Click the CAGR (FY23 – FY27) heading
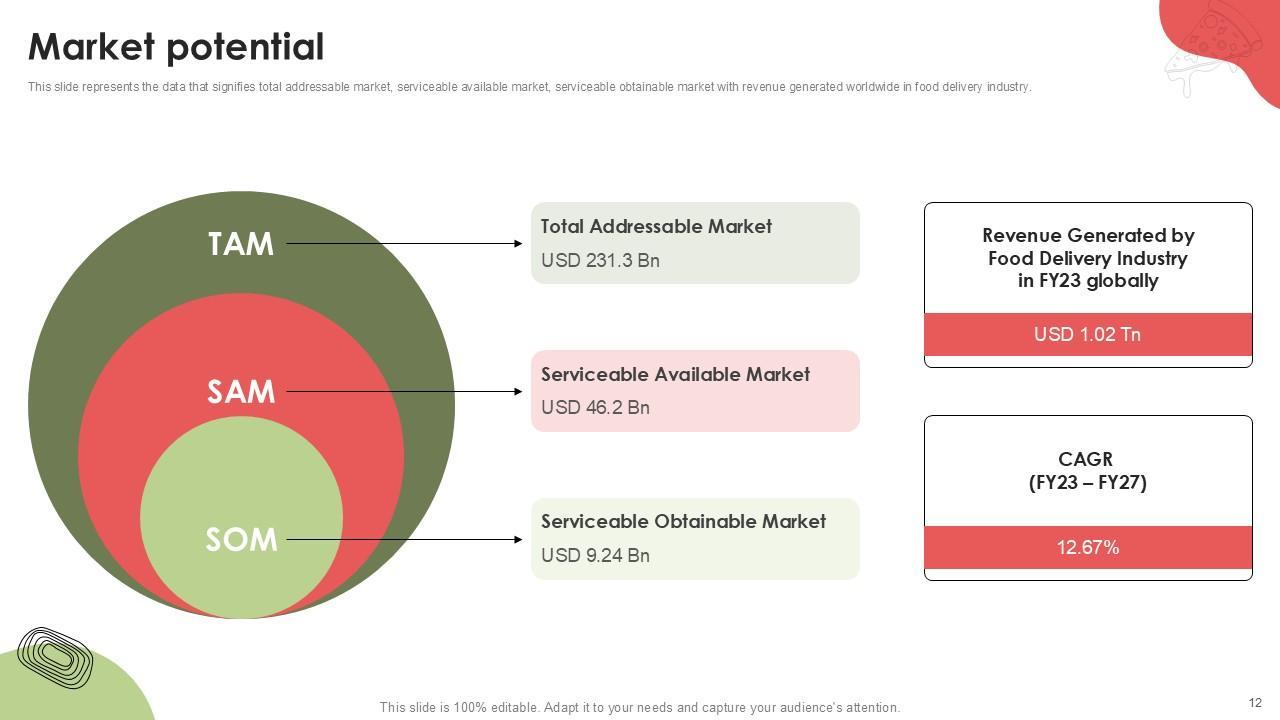The width and height of the screenshot is (1280, 720). 1088,471
